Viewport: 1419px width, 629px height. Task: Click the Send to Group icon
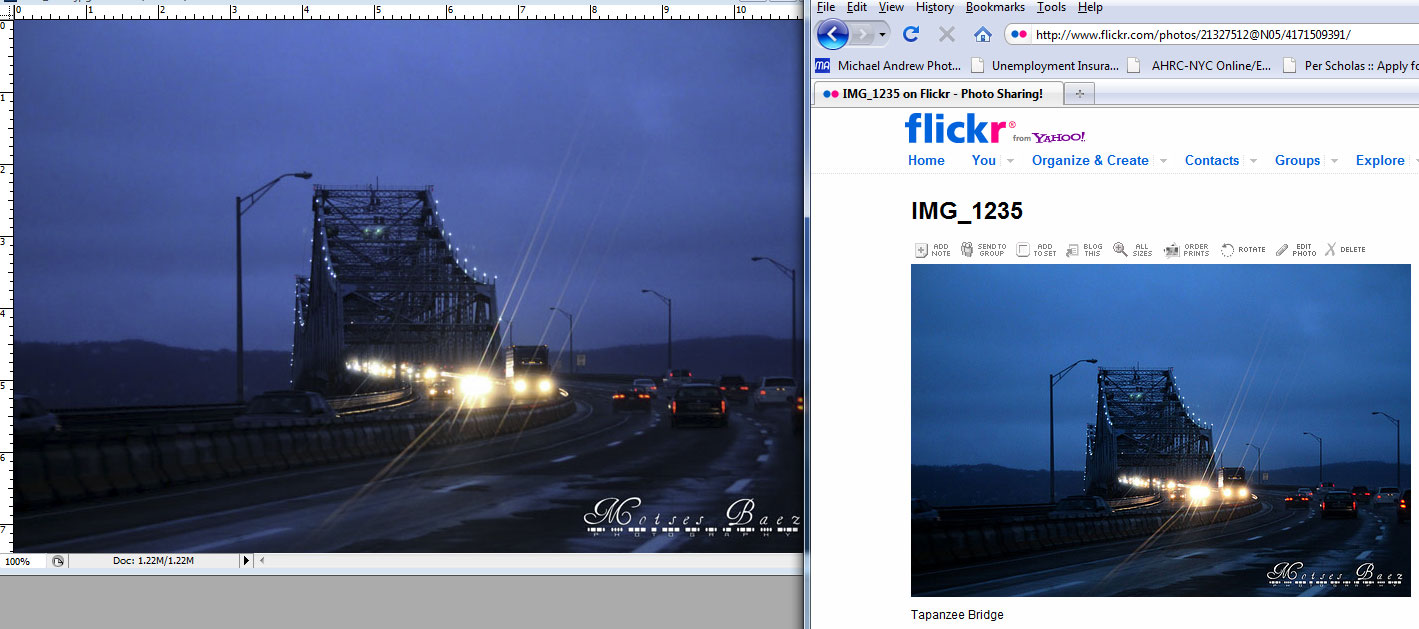click(x=967, y=250)
